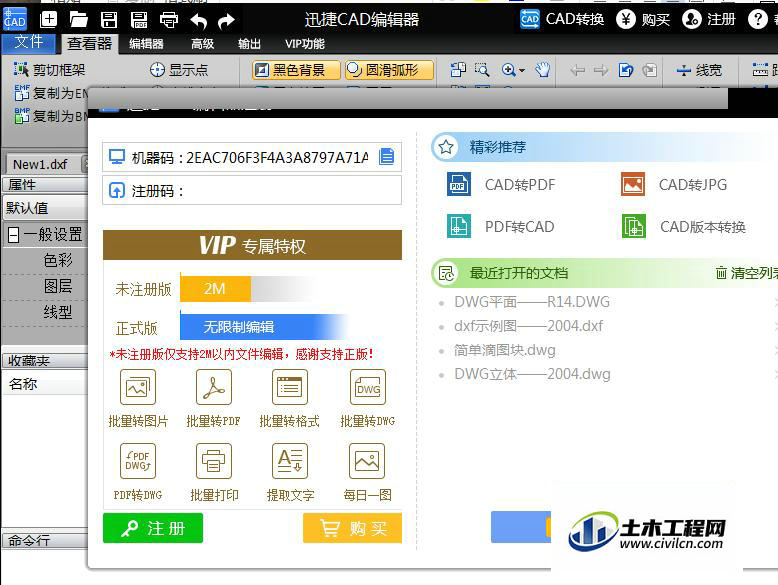Redo with the right arrow icon
The image size is (778, 585).
(226, 20)
